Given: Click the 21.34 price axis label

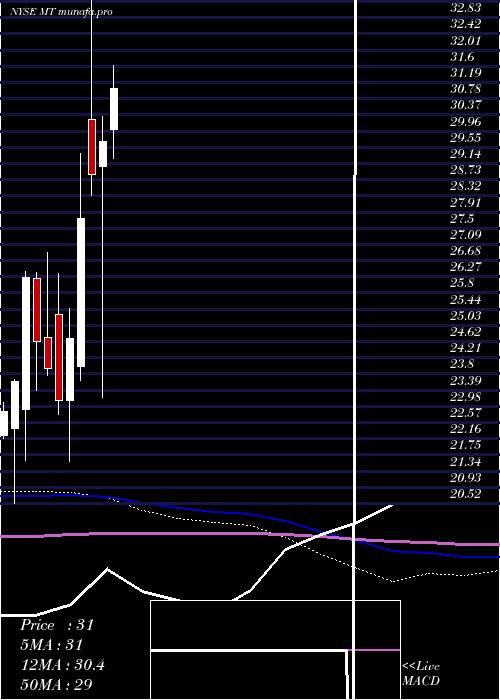Looking at the screenshot, I should [466, 461].
